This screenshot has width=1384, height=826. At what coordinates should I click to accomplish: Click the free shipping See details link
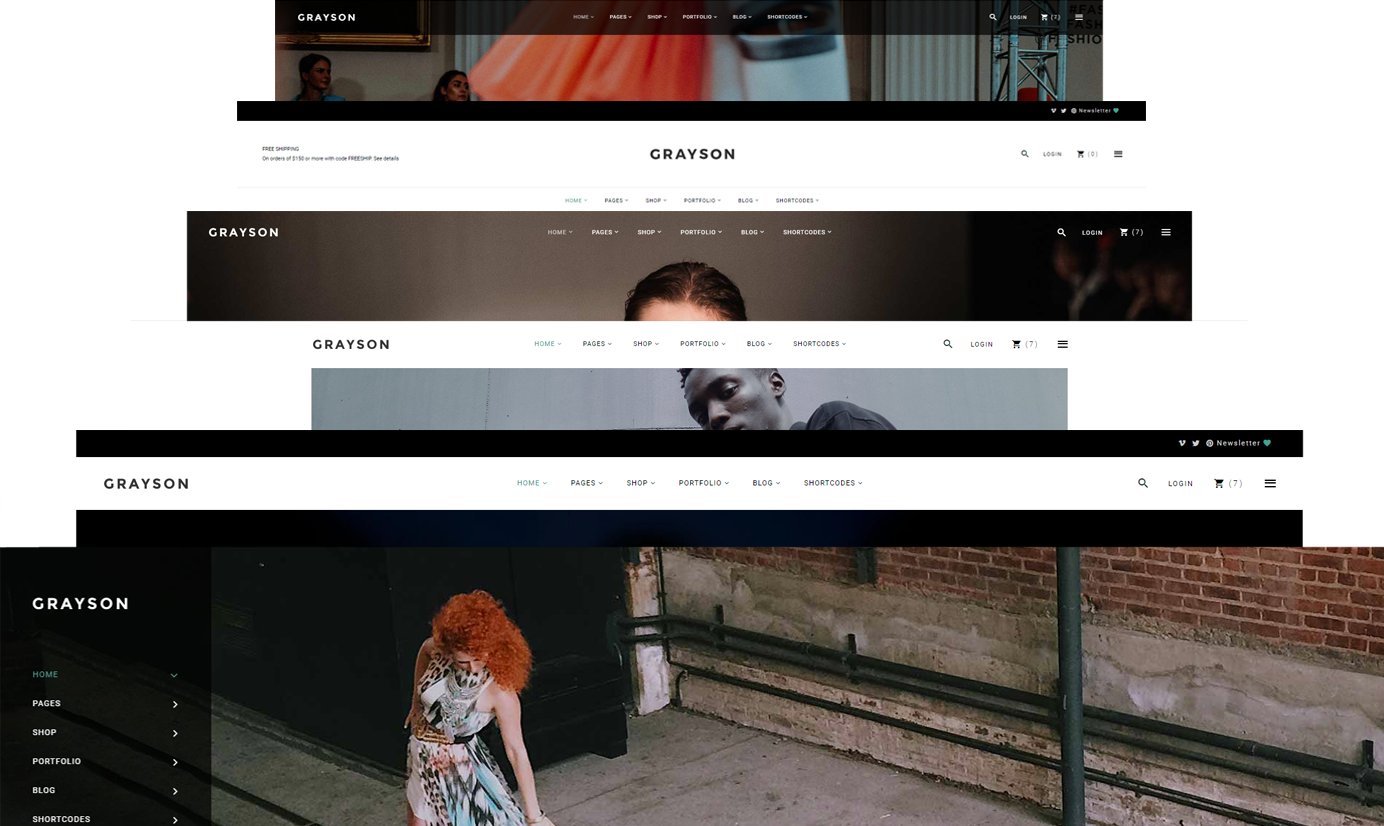click(x=386, y=158)
